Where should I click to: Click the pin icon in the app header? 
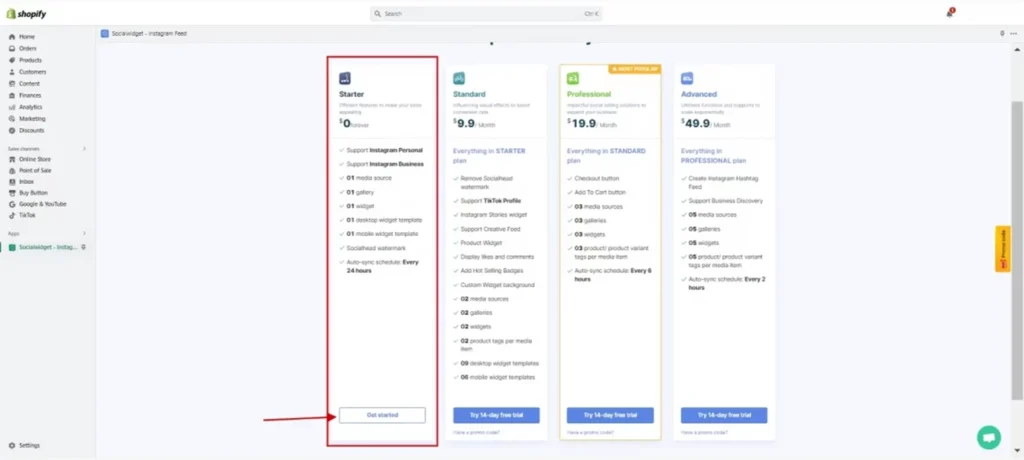tap(1002, 33)
